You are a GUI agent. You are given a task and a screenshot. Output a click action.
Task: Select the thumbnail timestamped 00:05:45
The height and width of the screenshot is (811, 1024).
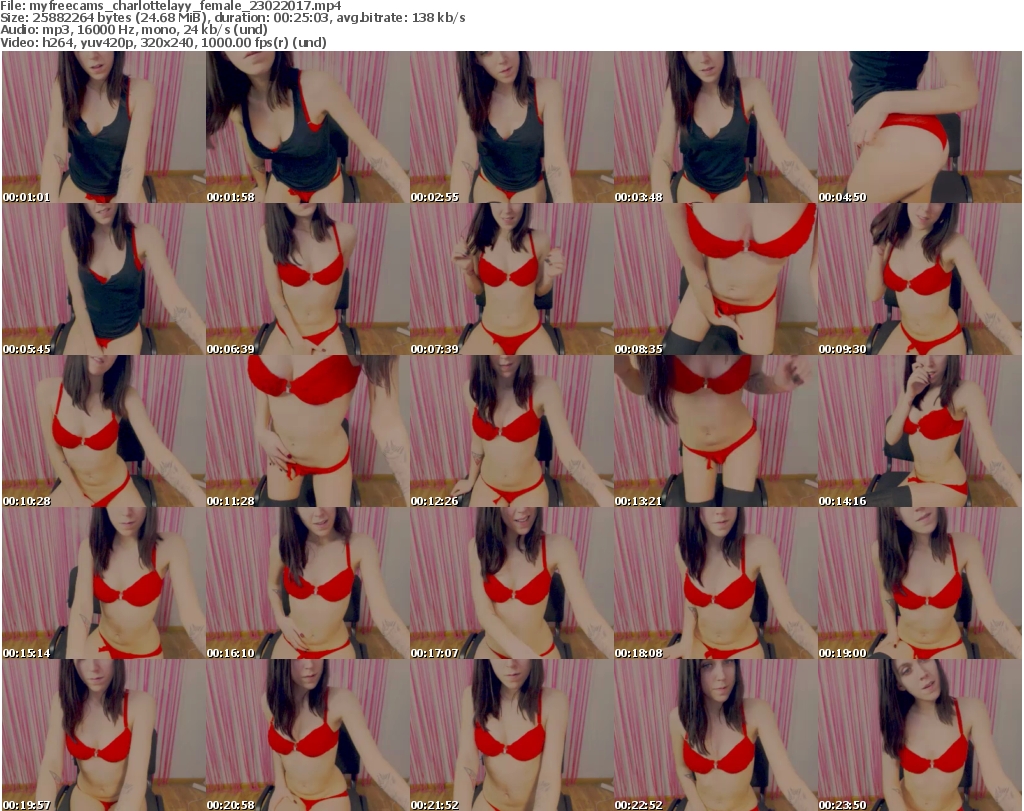(104, 279)
